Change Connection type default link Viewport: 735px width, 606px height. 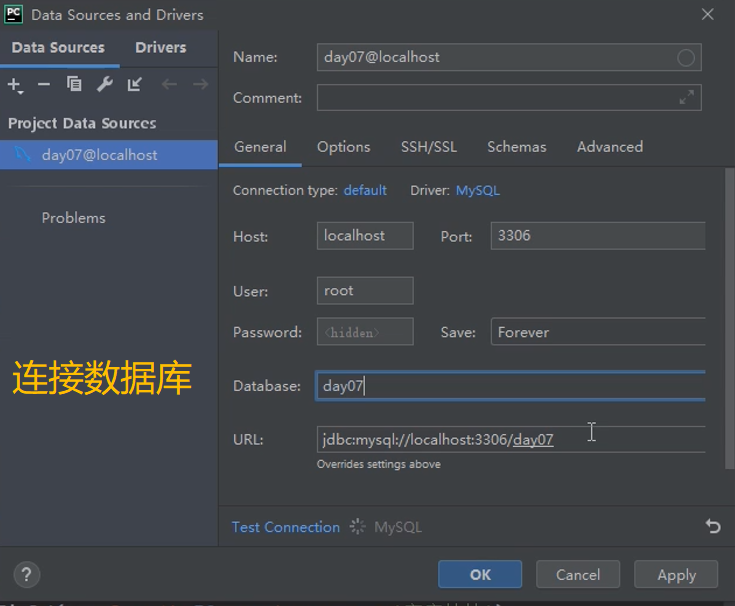(x=365, y=191)
